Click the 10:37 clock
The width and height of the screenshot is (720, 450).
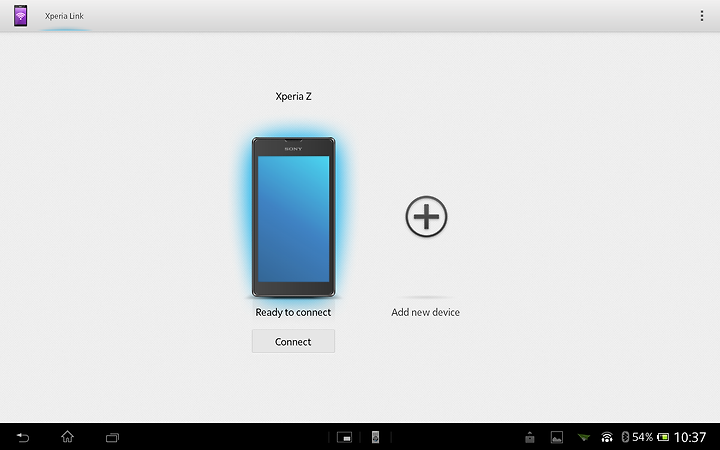click(690, 437)
